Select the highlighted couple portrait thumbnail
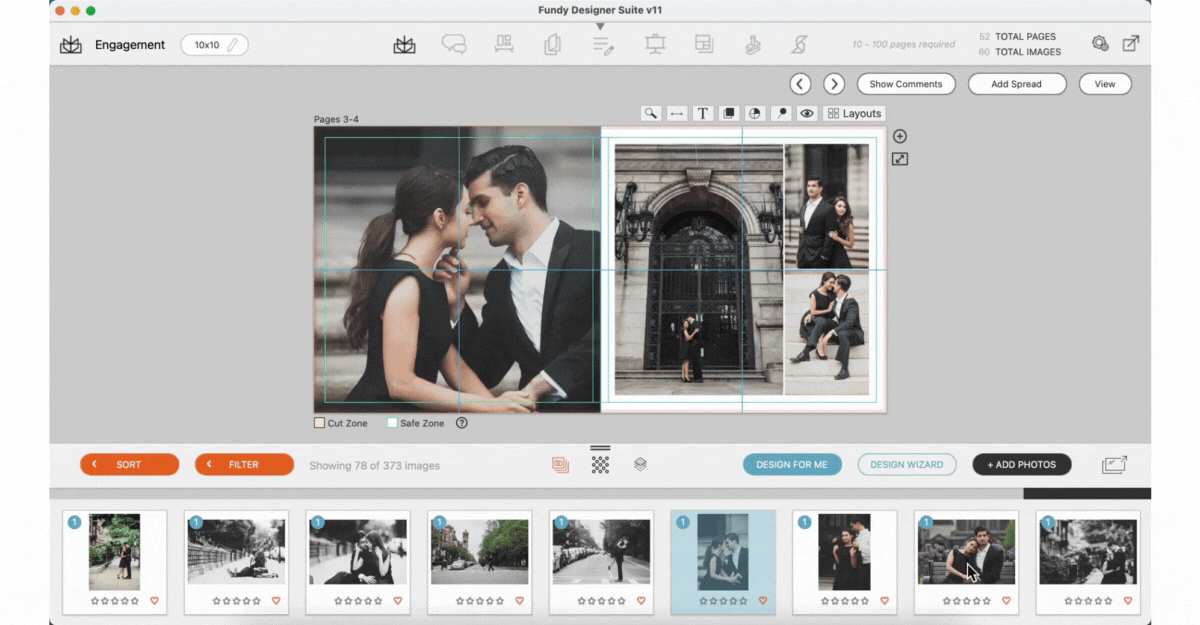Screen dimensions: 1200x625 [x=723, y=562]
